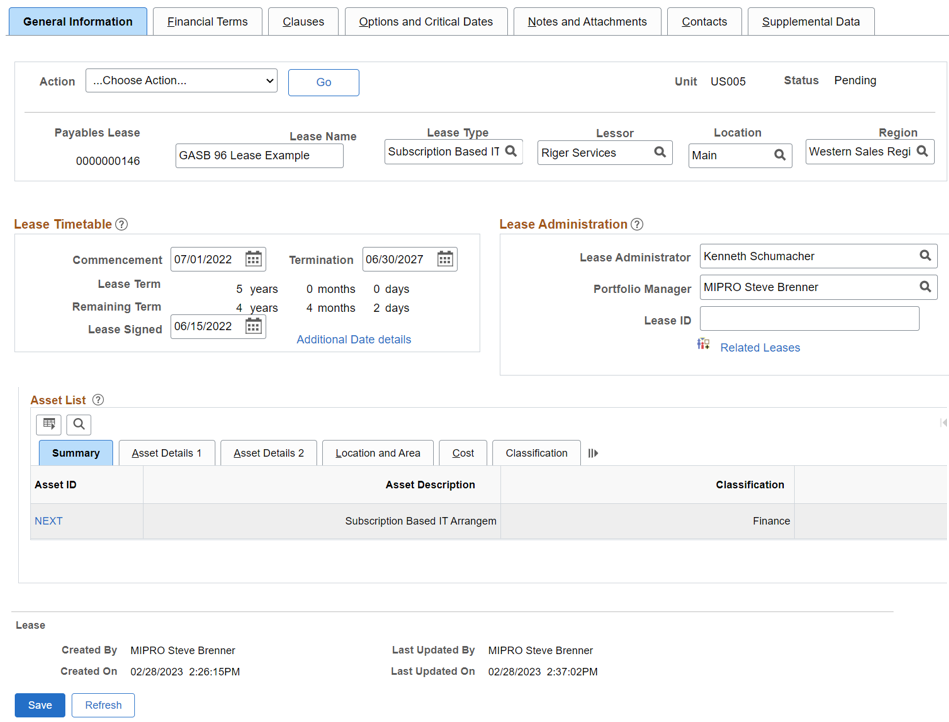Show help for Lease Timetable
The width and height of the screenshot is (949, 722).
[121, 225]
